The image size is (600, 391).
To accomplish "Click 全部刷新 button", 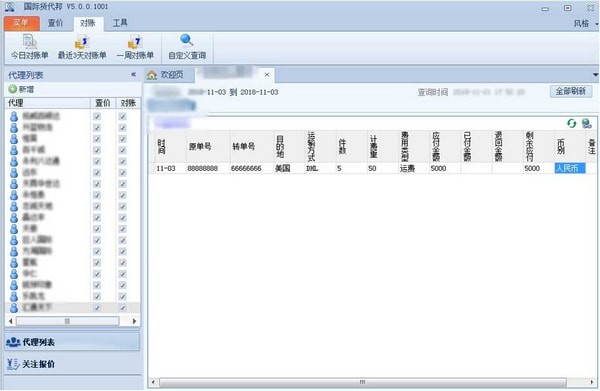I will [x=571, y=91].
